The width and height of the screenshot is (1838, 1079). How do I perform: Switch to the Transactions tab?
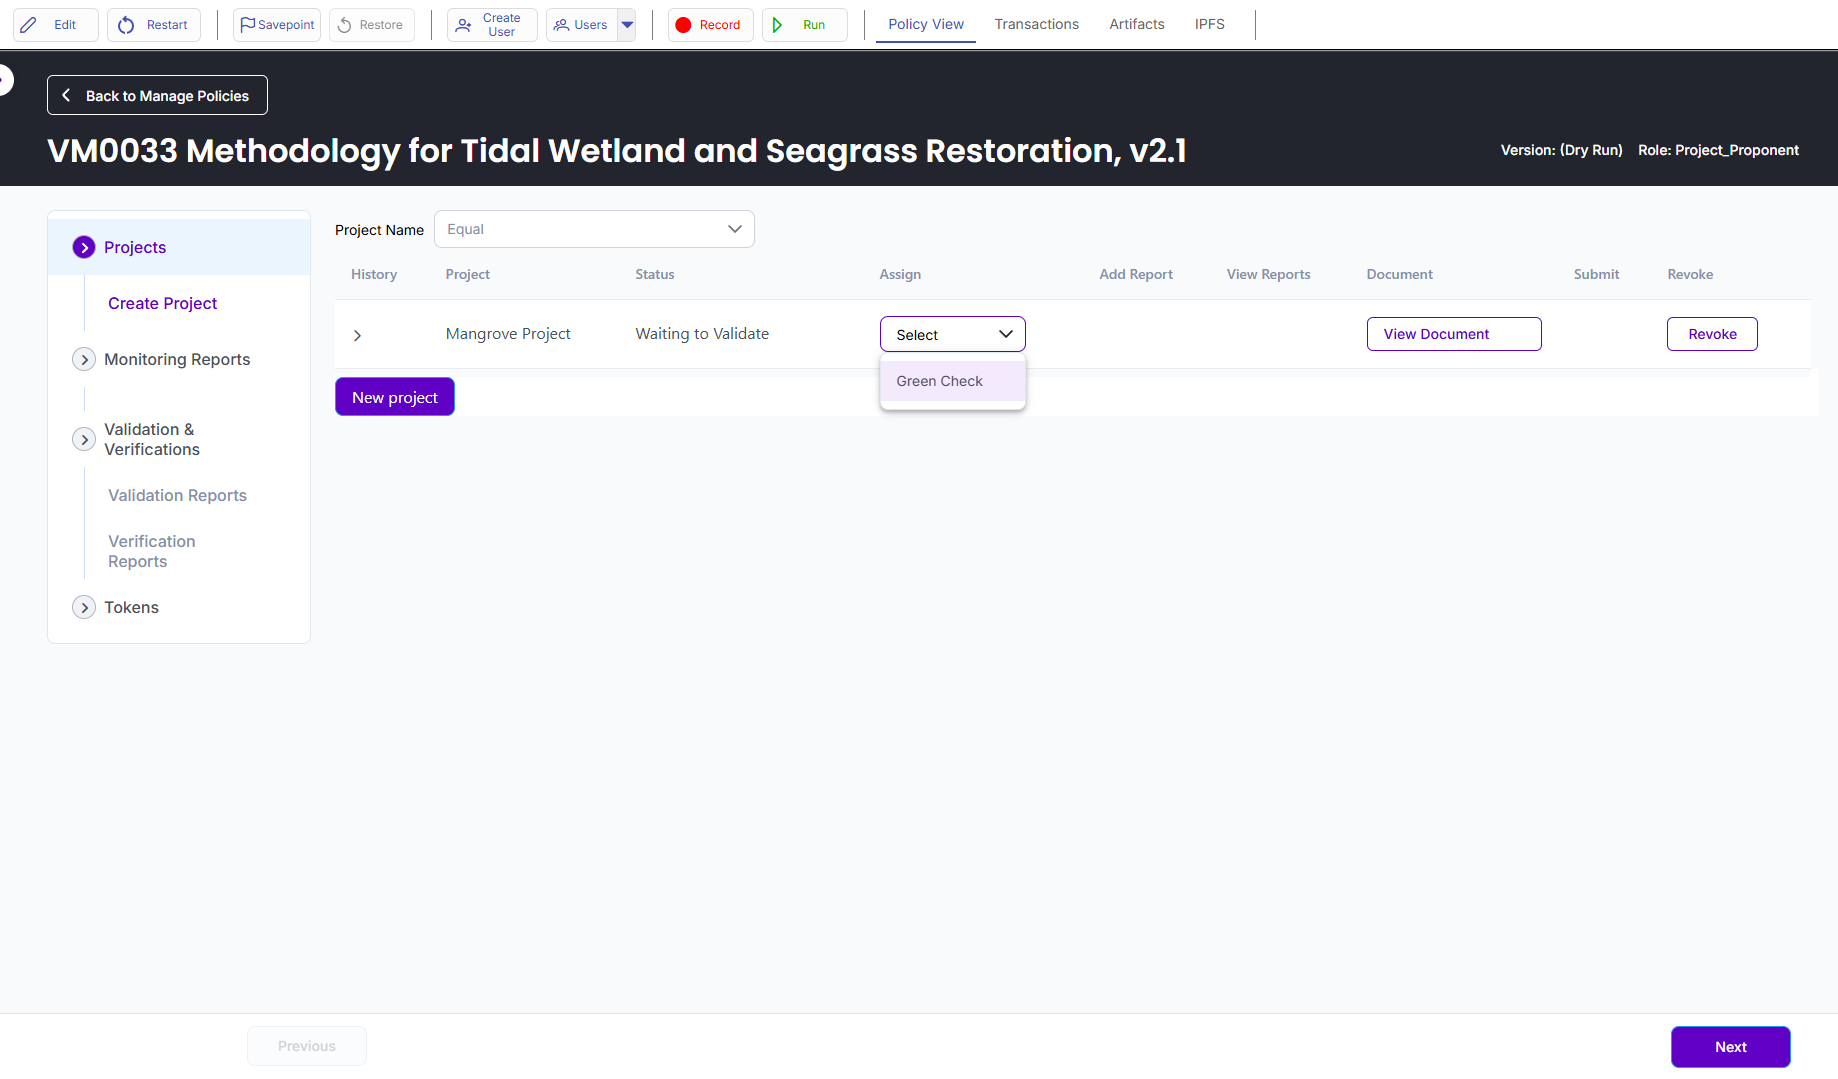point(1036,24)
